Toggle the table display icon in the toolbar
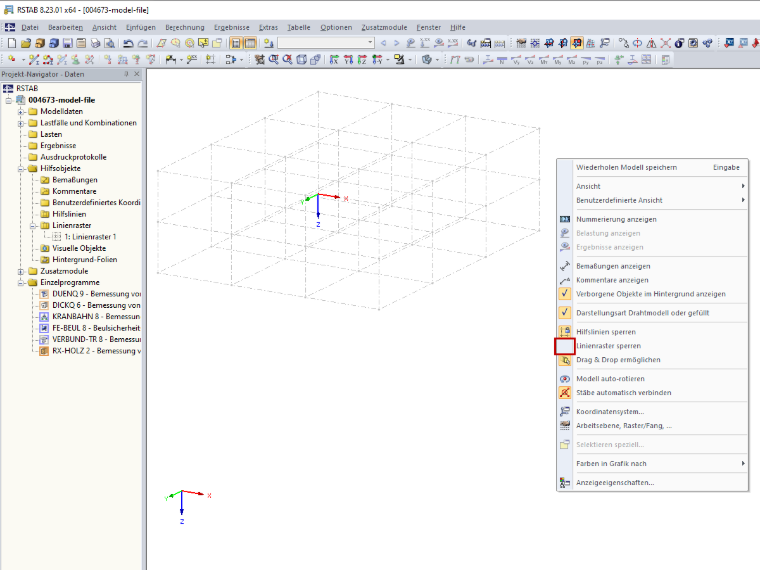Screen dimensions: 760x570 [250, 44]
